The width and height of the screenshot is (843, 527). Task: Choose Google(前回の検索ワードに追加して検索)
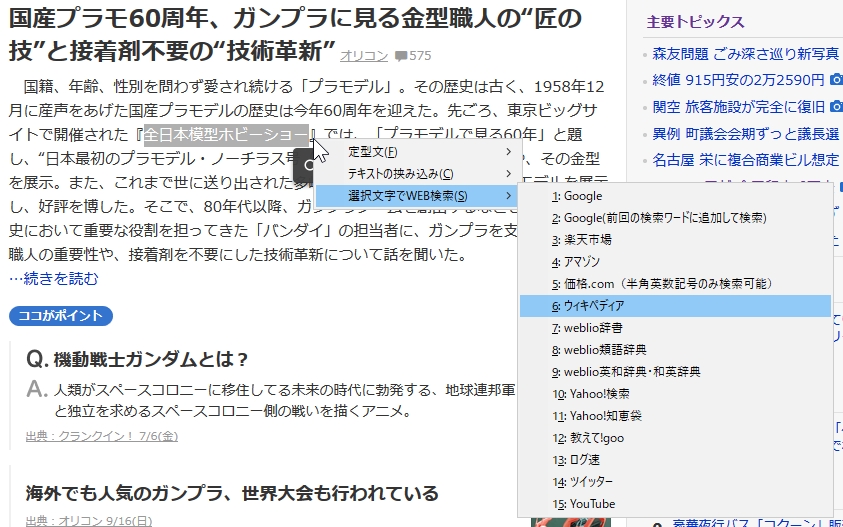675,218
